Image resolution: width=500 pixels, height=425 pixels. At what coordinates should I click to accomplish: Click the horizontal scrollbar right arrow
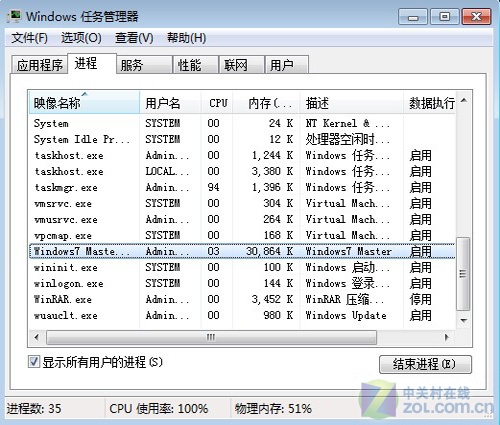coord(447,337)
